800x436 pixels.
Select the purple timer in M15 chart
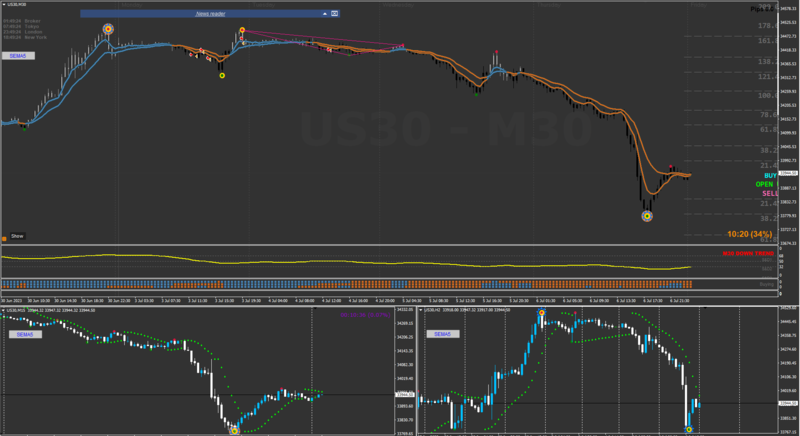[x=365, y=315]
